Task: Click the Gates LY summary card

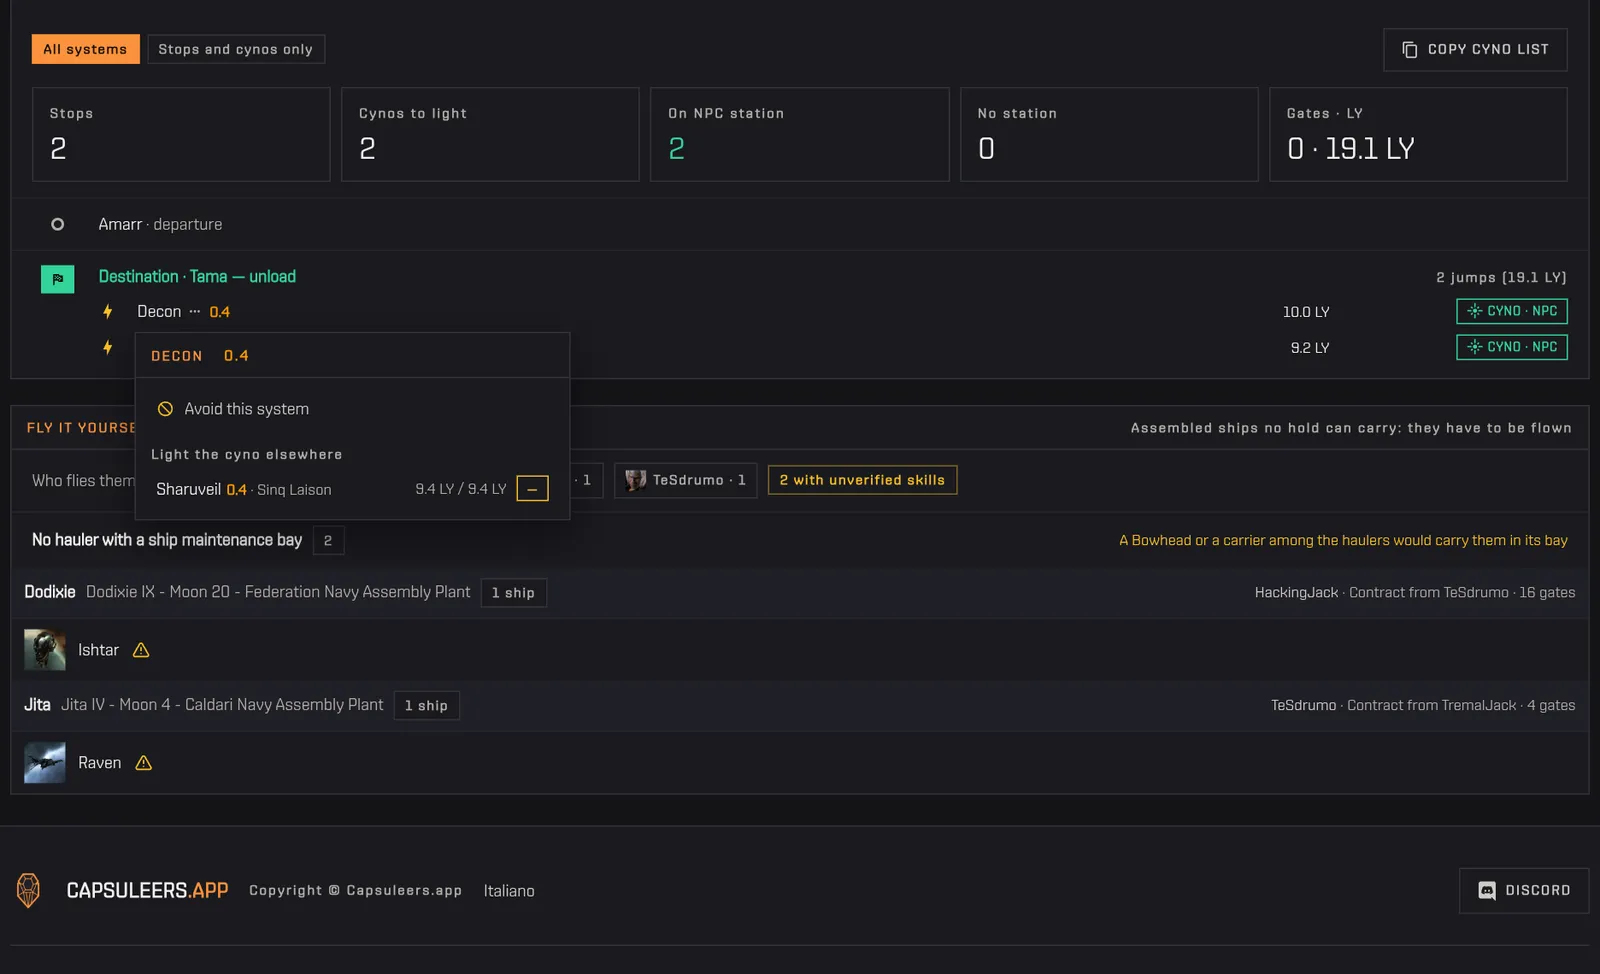Action: pyautogui.click(x=1418, y=134)
